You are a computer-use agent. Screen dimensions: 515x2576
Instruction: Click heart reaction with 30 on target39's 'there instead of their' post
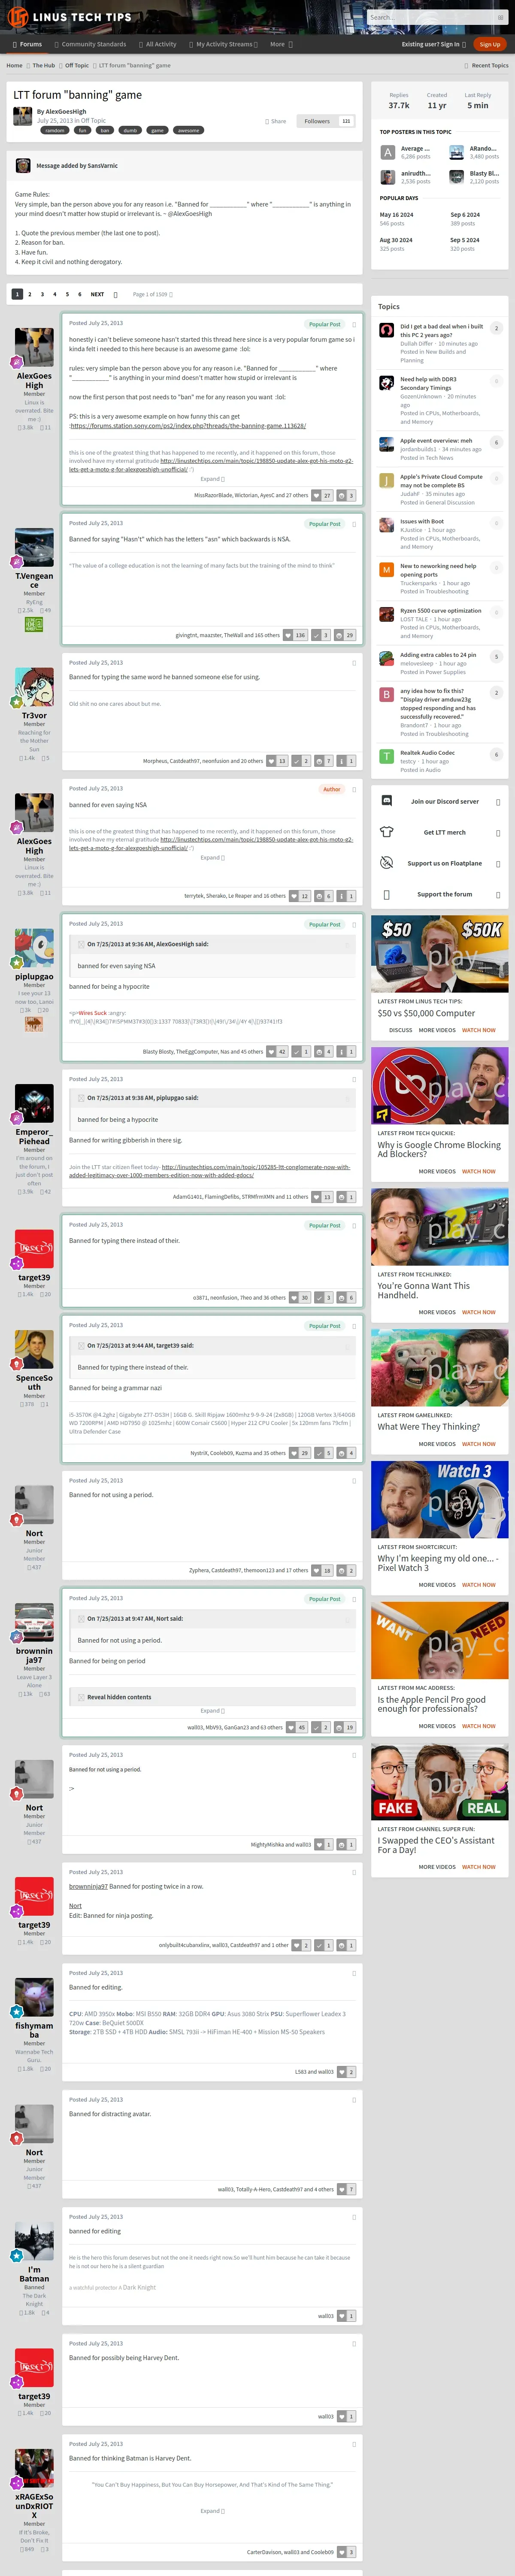[300, 1298]
